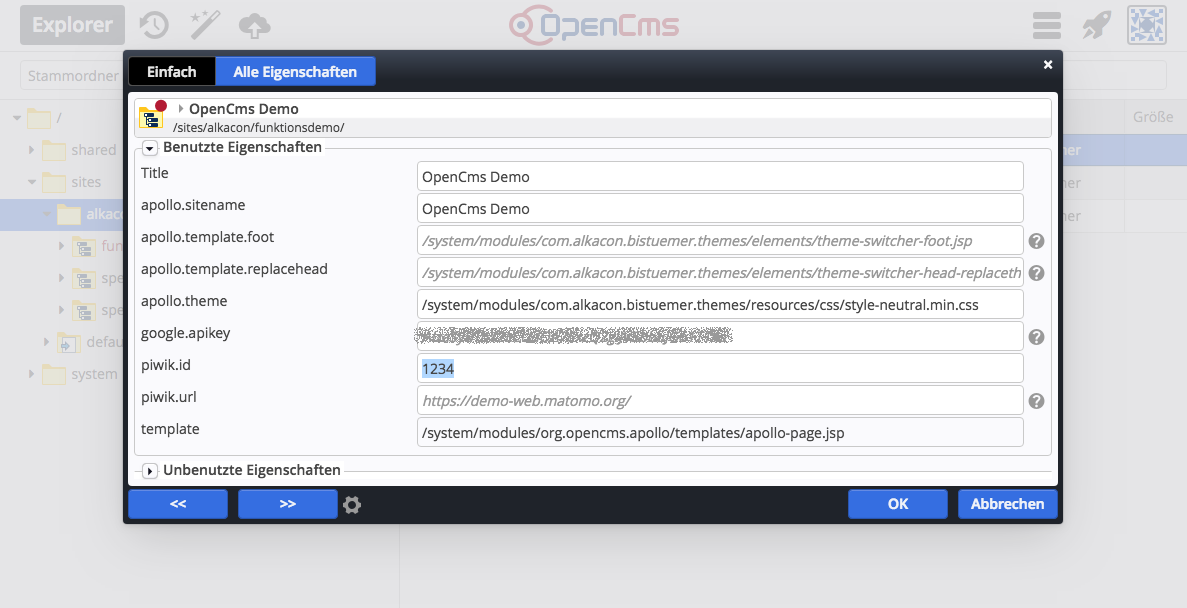Click the OpenCms Demo folder resource icon
Screen dimensions: 1187x608
pos(152,116)
